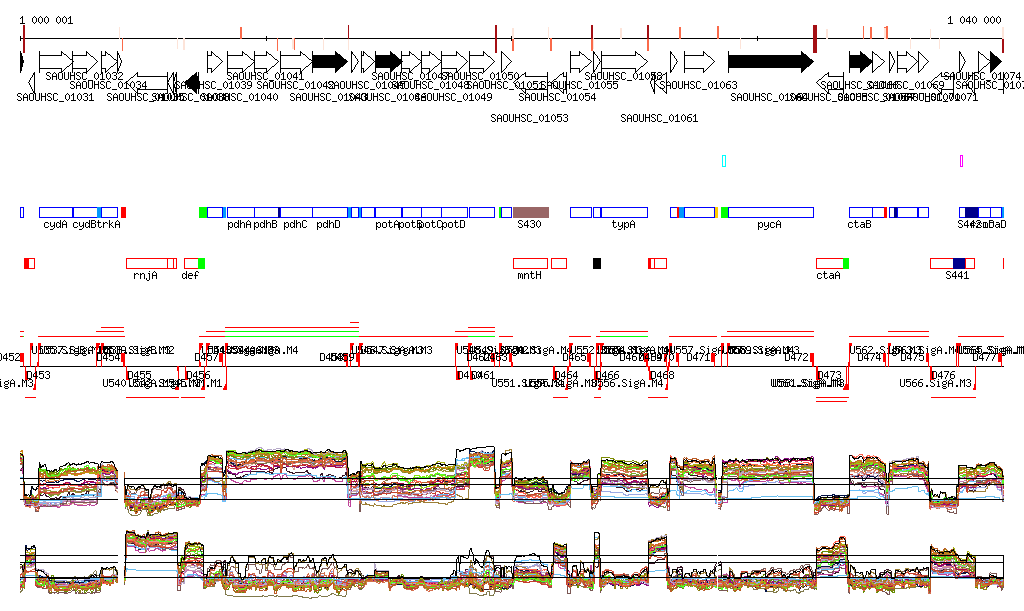Click the magenta marker near the right end
The height and width of the screenshot is (611, 1024).
pos(961,161)
